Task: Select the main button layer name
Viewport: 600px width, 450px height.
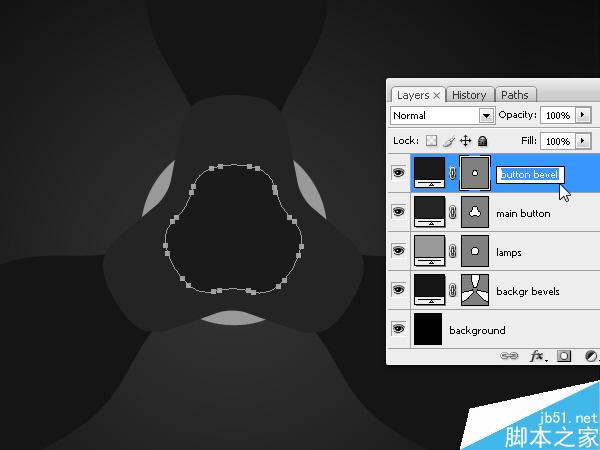Action: [x=523, y=214]
